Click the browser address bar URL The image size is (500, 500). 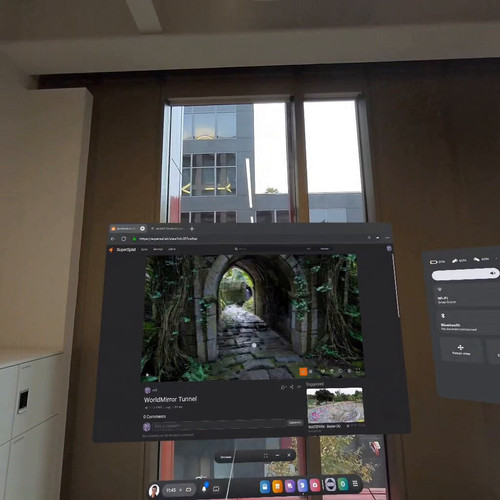point(168,239)
